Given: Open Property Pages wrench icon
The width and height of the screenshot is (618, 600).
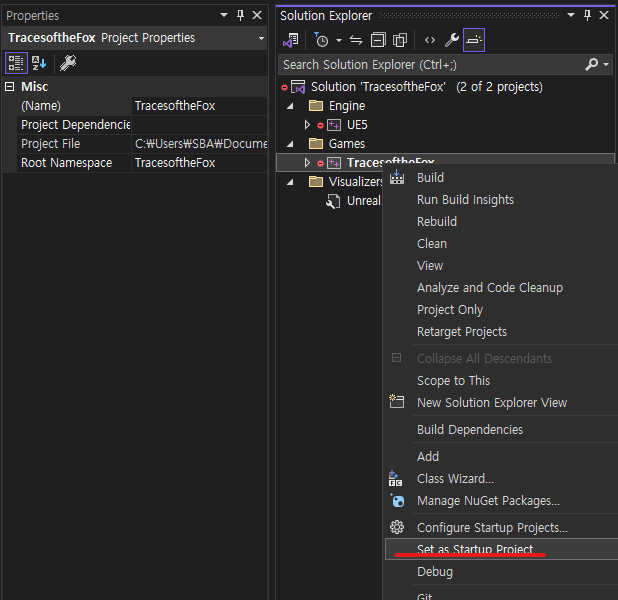Looking at the screenshot, I should 68,63.
